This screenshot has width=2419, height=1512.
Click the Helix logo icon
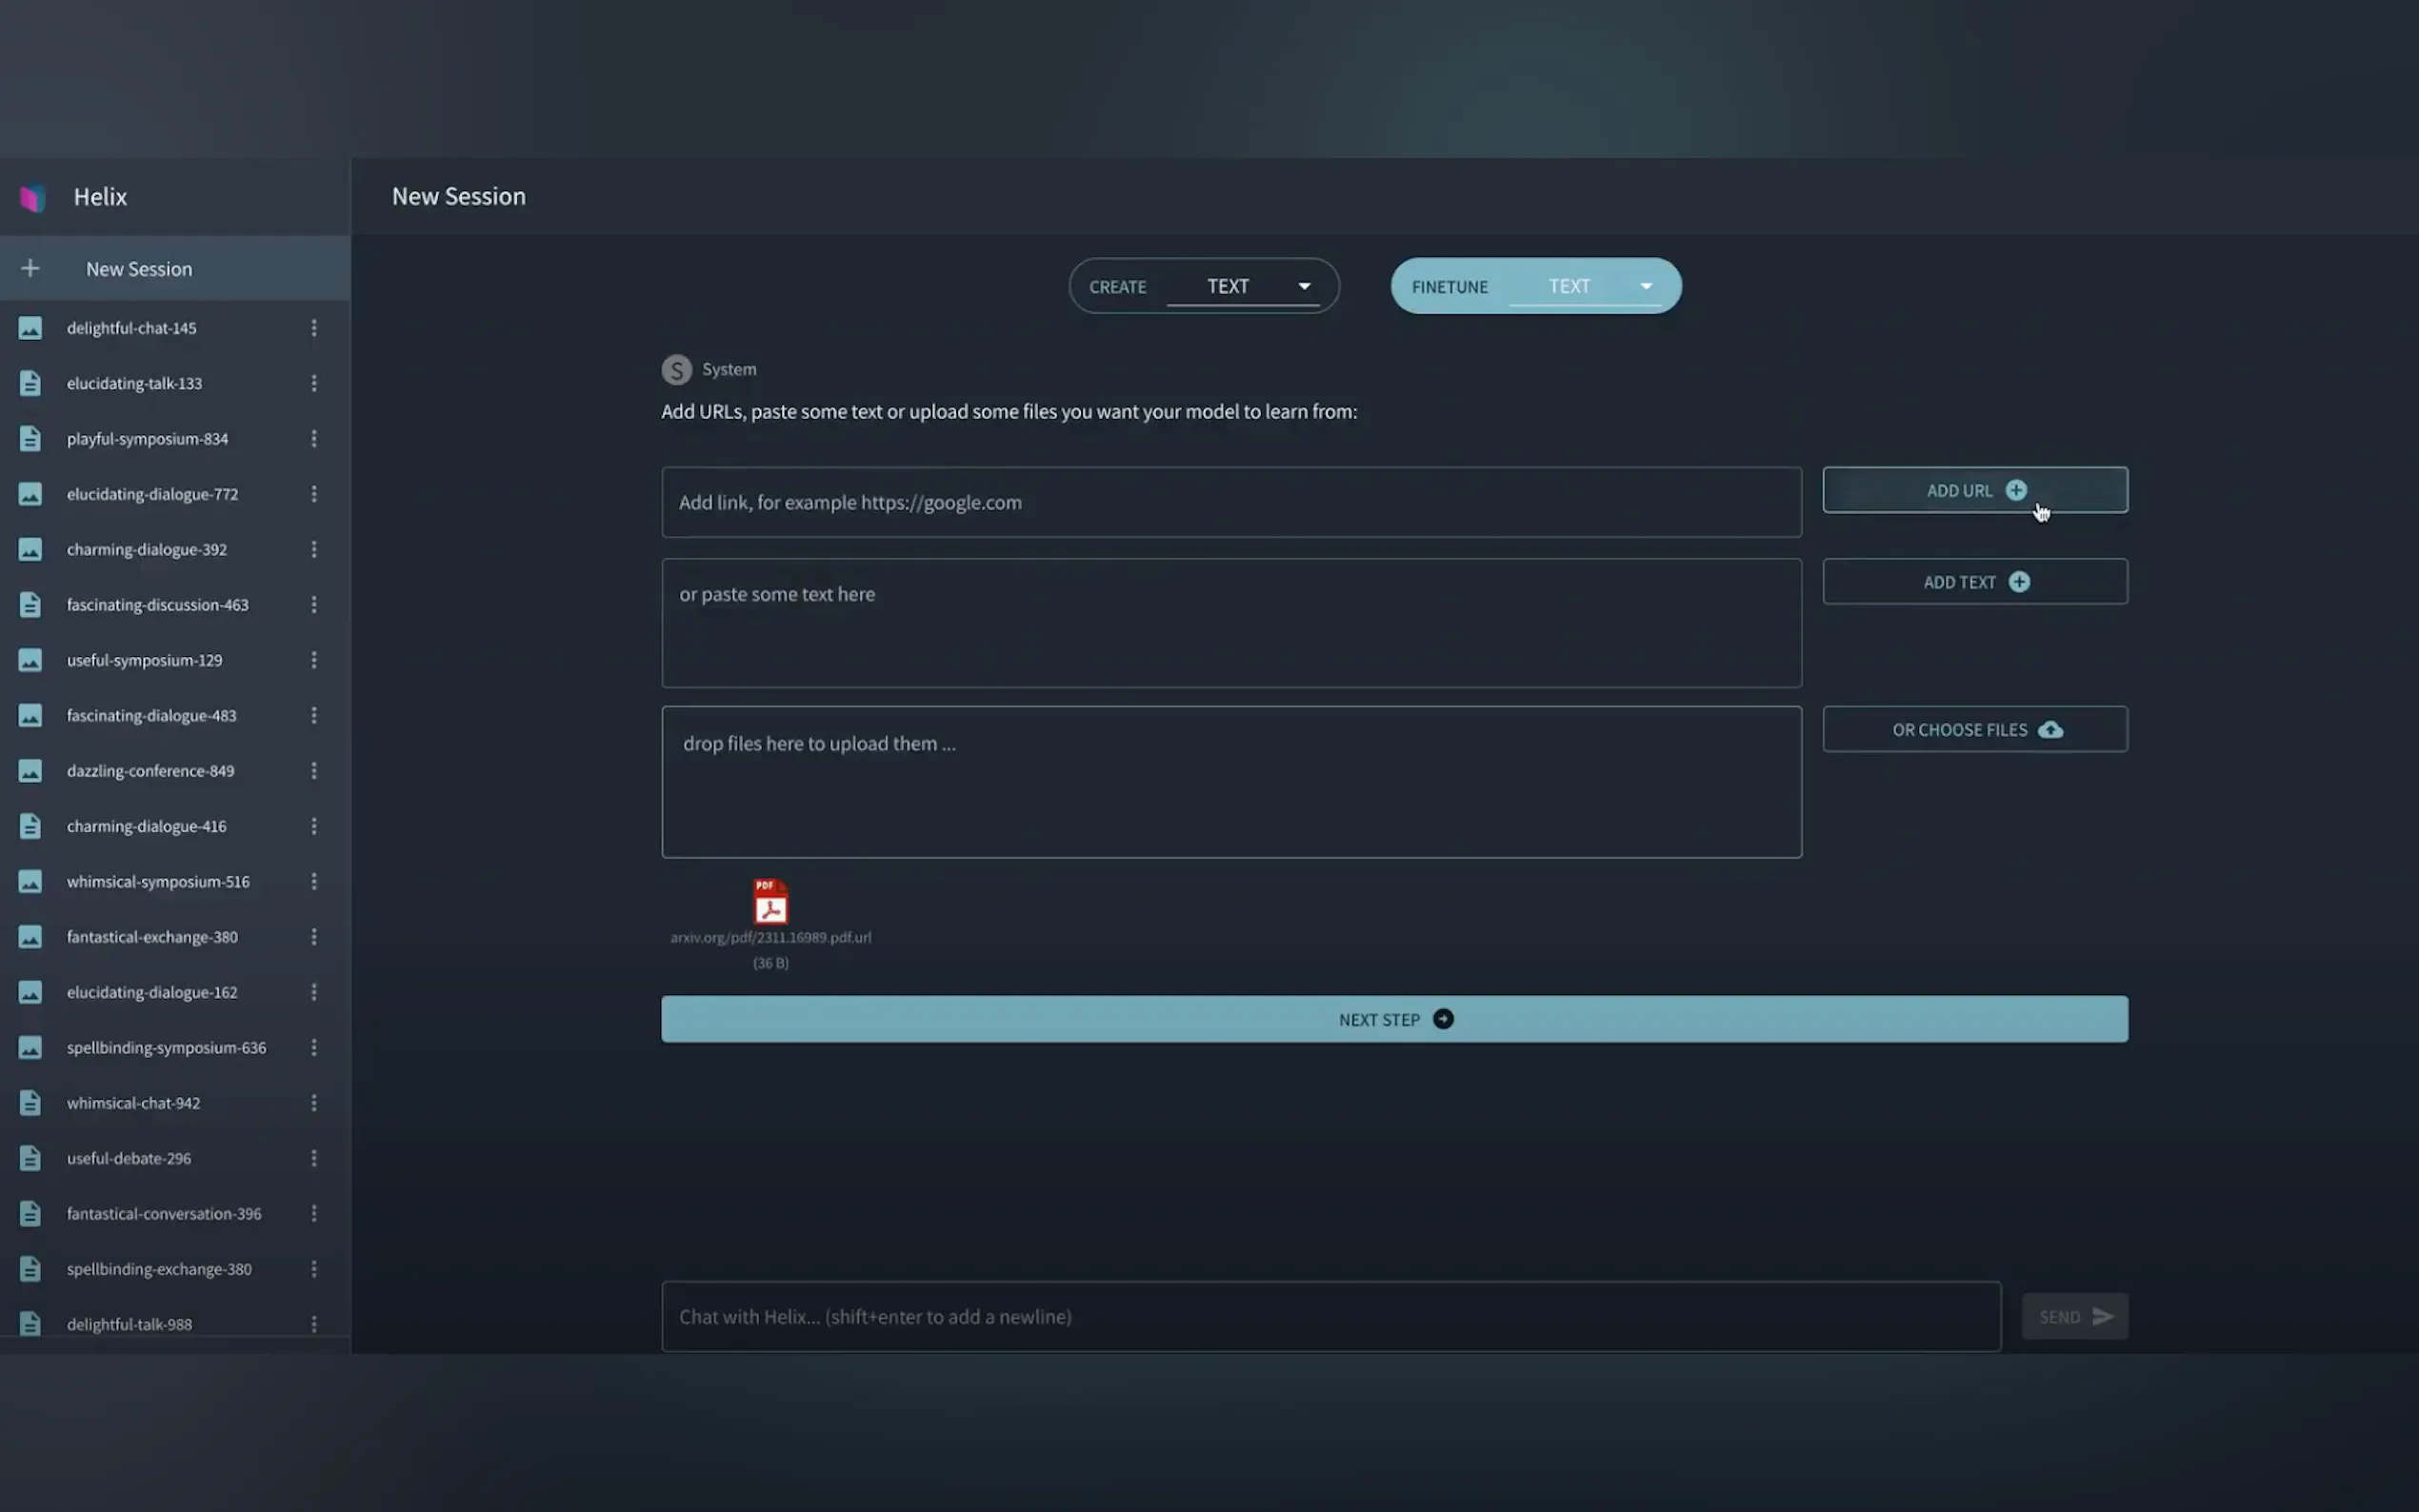click(32, 197)
